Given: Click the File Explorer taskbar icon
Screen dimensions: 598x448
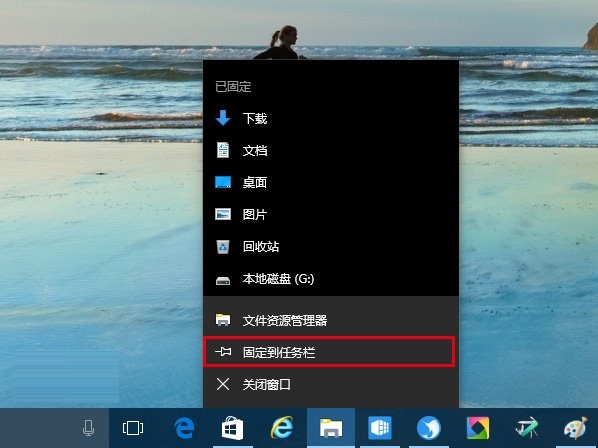Looking at the screenshot, I should (x=331, y=427).
